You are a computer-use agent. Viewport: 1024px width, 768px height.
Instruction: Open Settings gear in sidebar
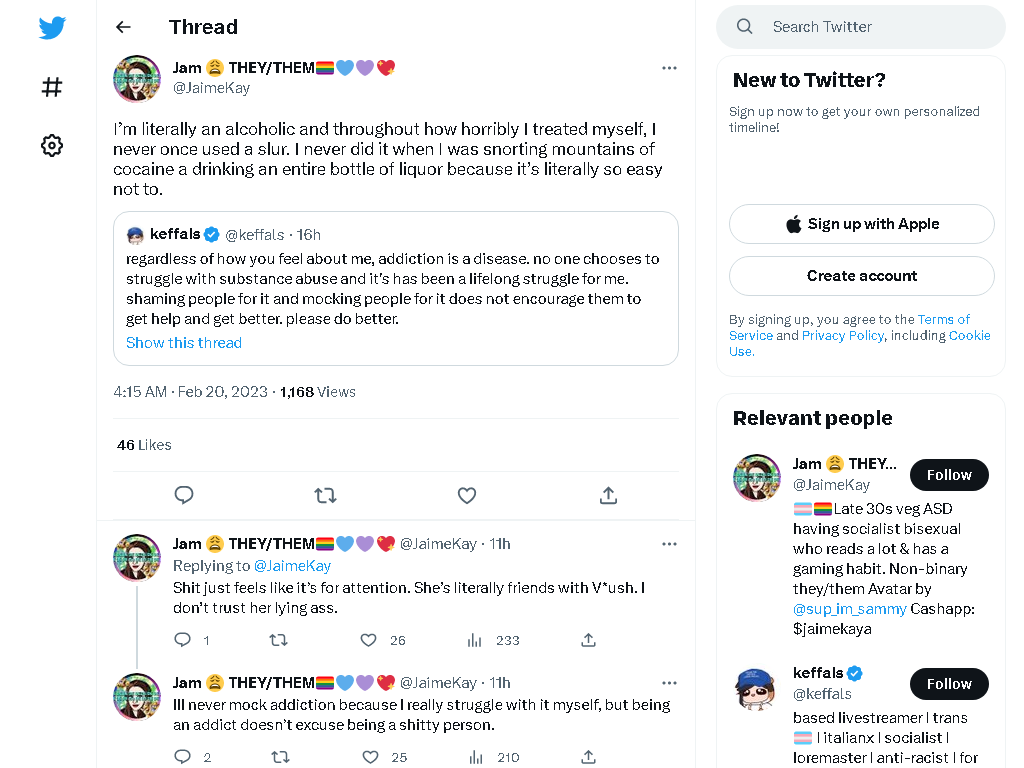click(52, 145)
